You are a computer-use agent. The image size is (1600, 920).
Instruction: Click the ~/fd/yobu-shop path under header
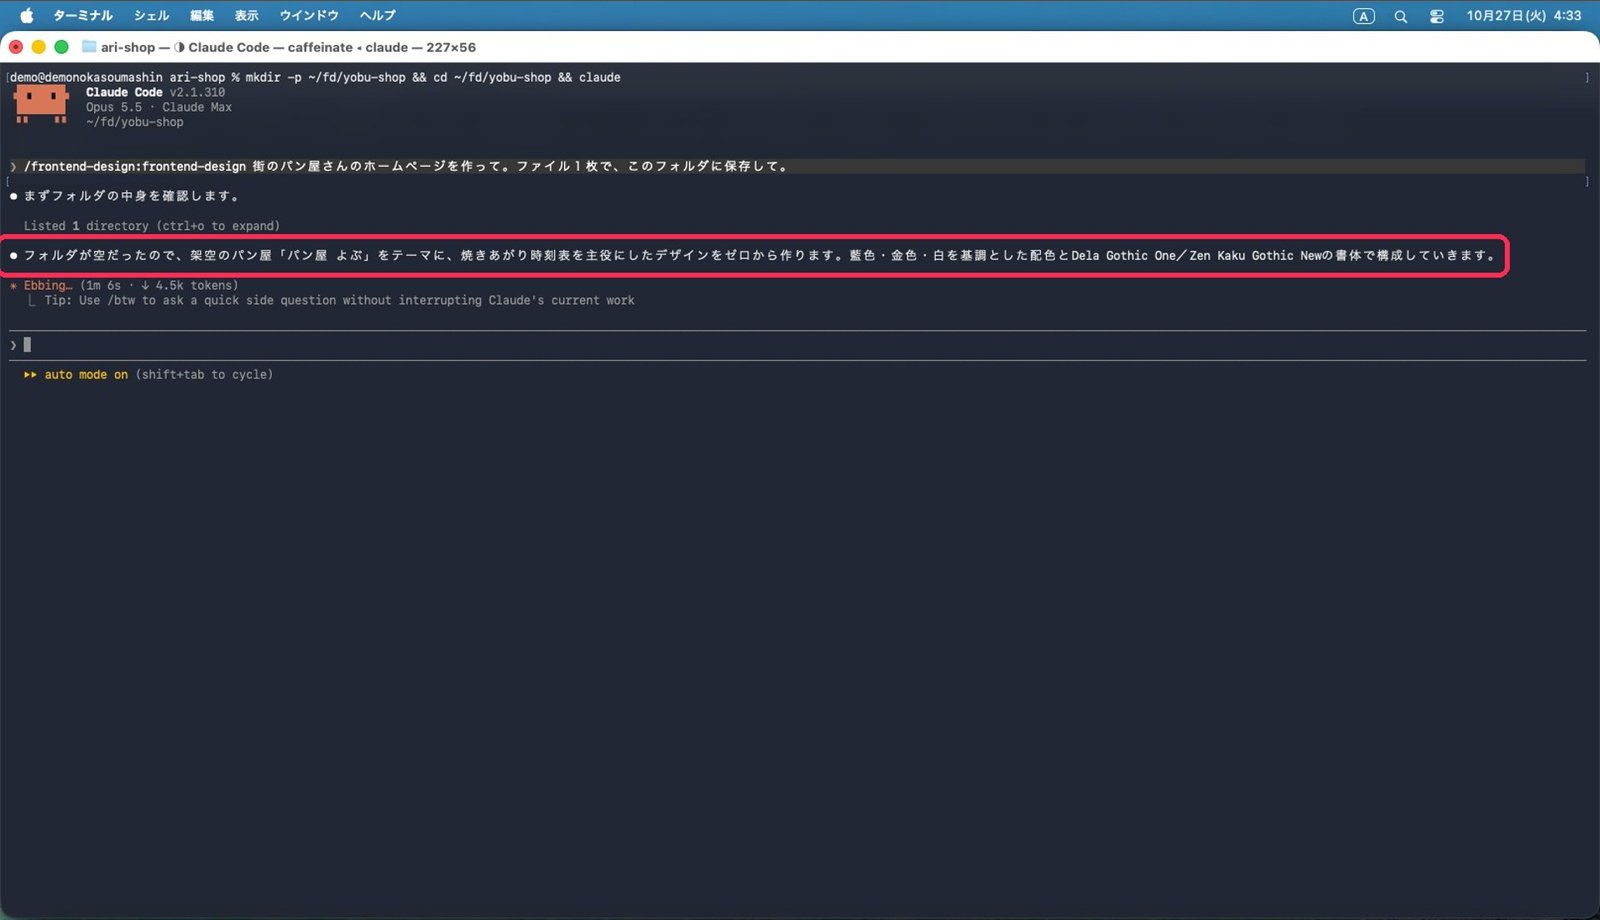(135, 122)
